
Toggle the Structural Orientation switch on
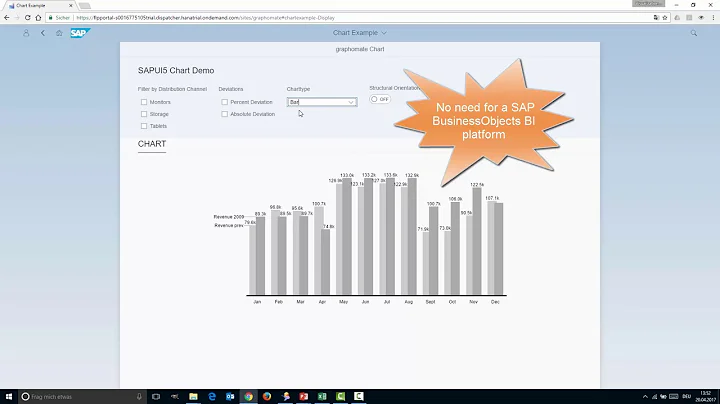(x=380, y=99)
